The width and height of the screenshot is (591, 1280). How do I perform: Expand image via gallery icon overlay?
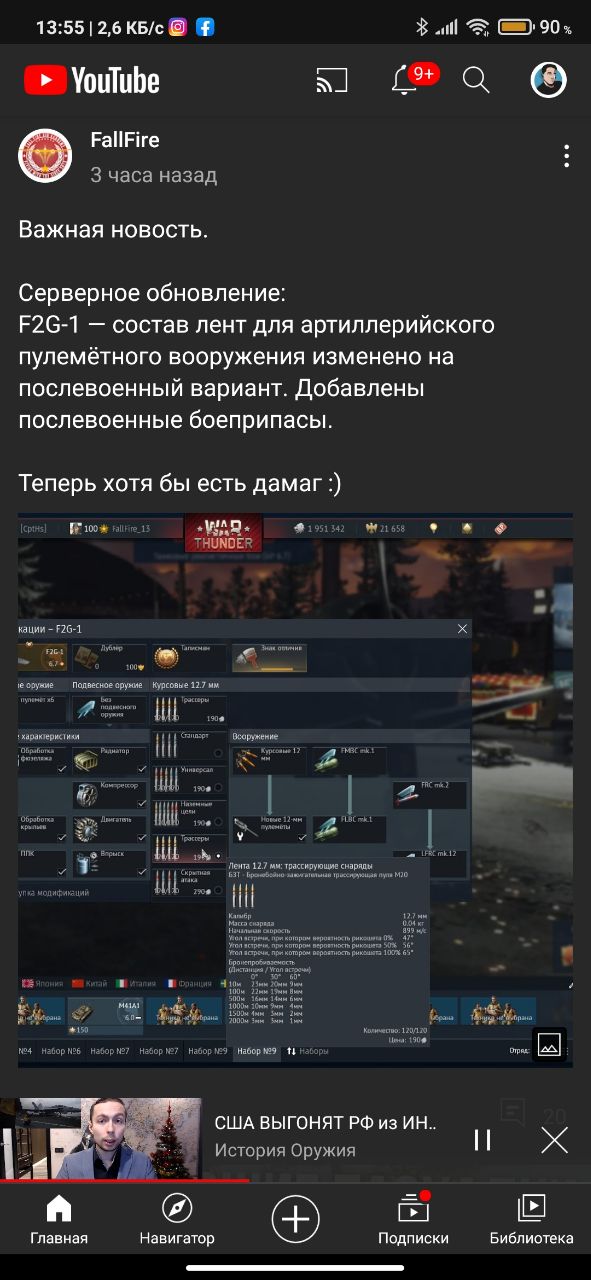pos(548,1043)
